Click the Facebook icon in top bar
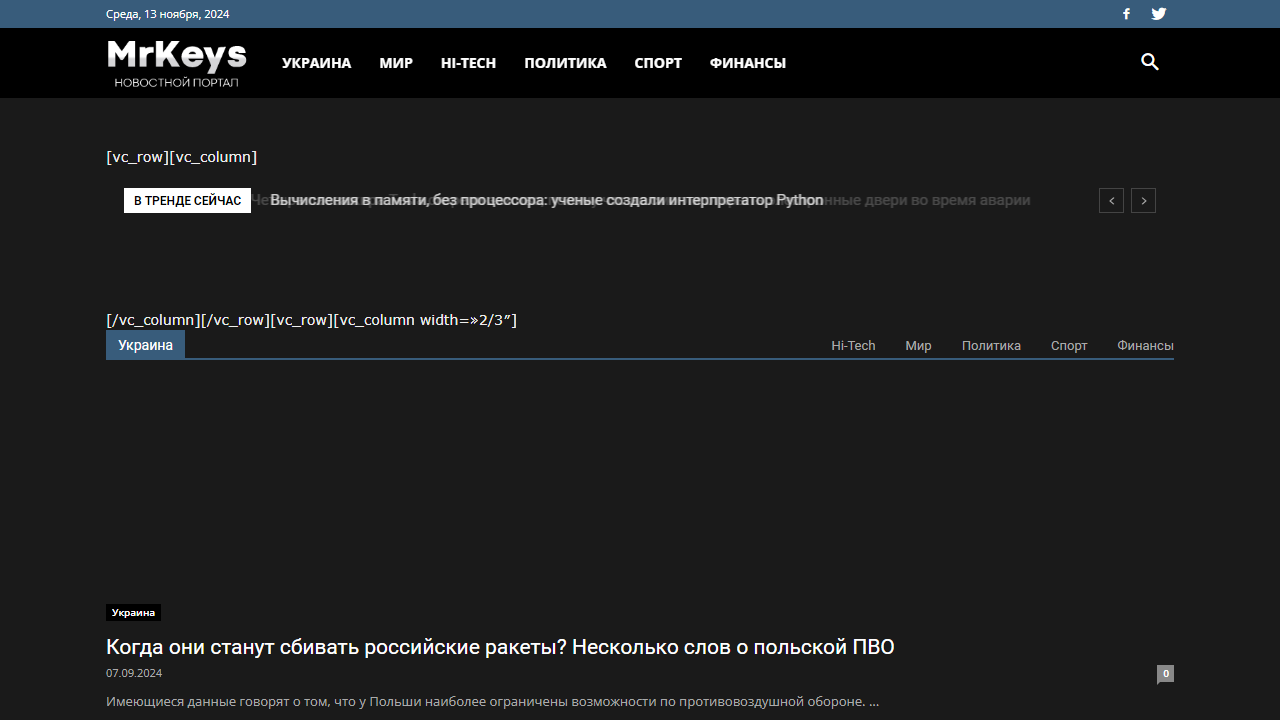1280x720 pixels. [1126, 14]
